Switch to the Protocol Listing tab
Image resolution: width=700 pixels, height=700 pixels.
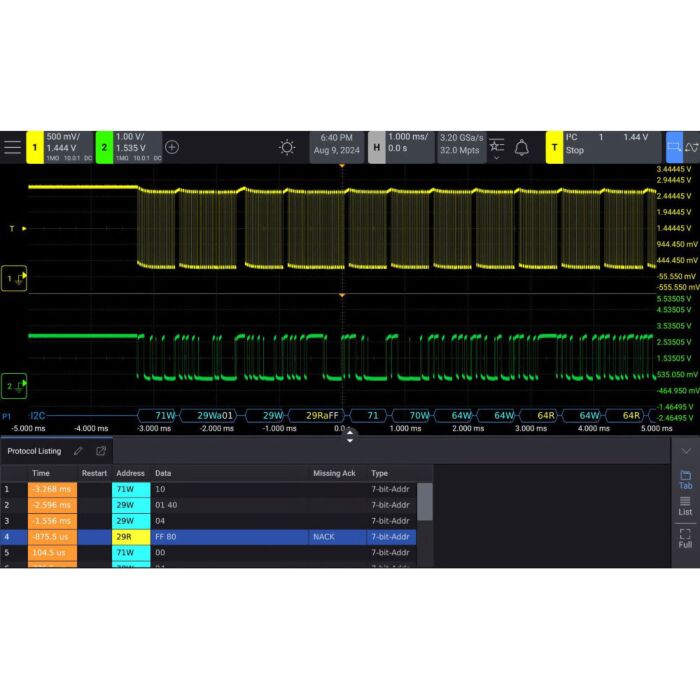(x=34, y=451)
